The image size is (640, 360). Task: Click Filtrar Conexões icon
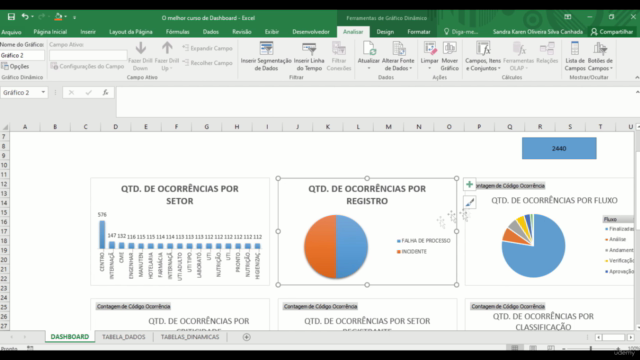[x=339, y=49]
